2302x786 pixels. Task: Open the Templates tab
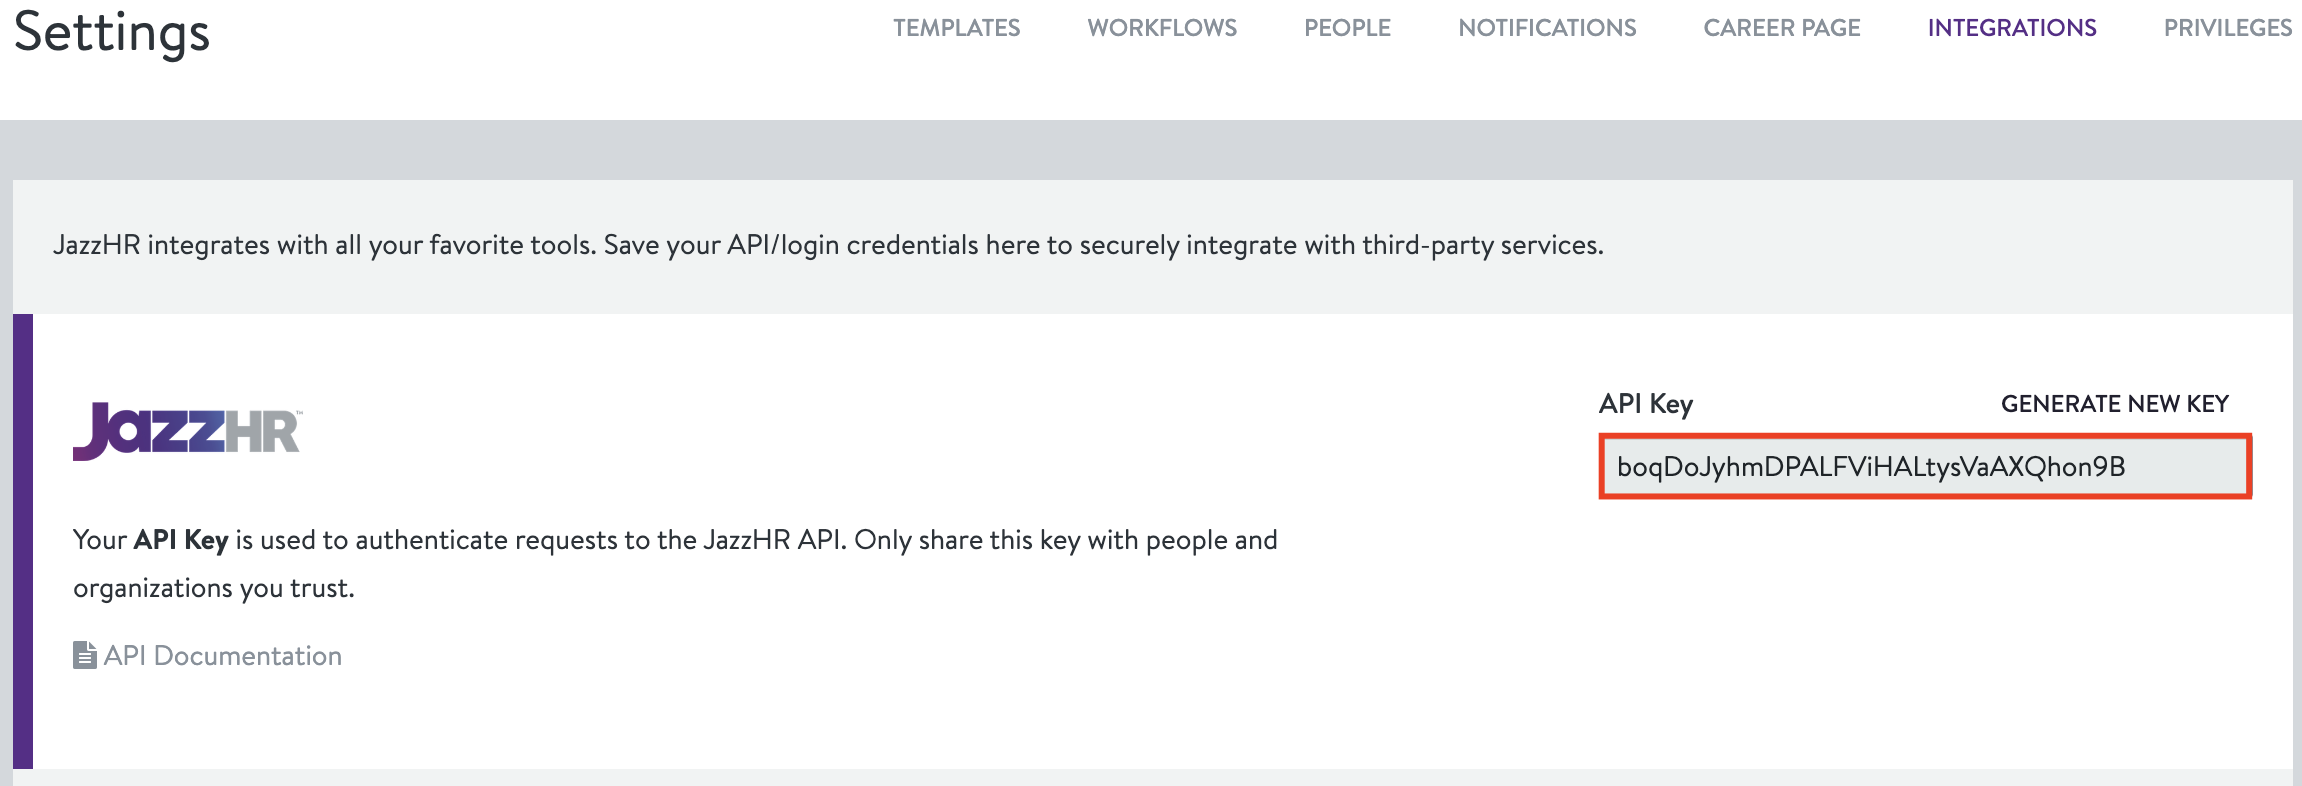click(956, 28)
